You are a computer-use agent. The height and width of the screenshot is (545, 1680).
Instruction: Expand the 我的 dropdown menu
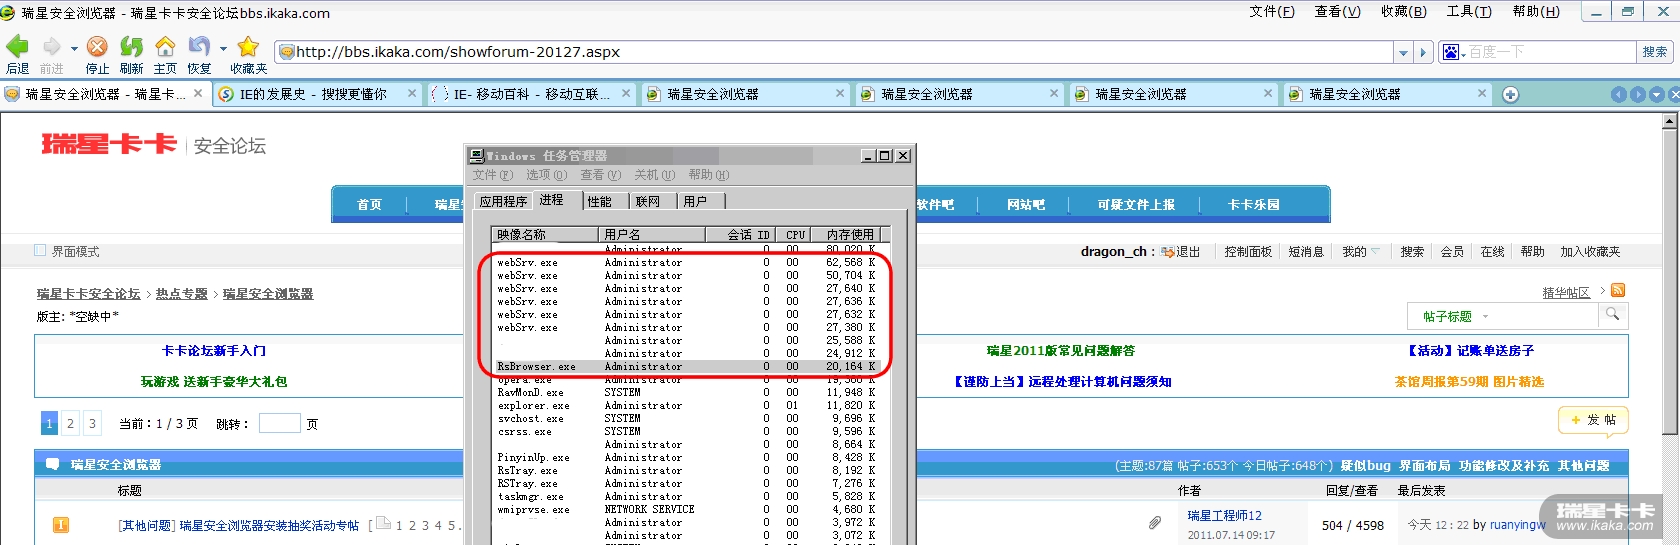(x=1375, y=252)
